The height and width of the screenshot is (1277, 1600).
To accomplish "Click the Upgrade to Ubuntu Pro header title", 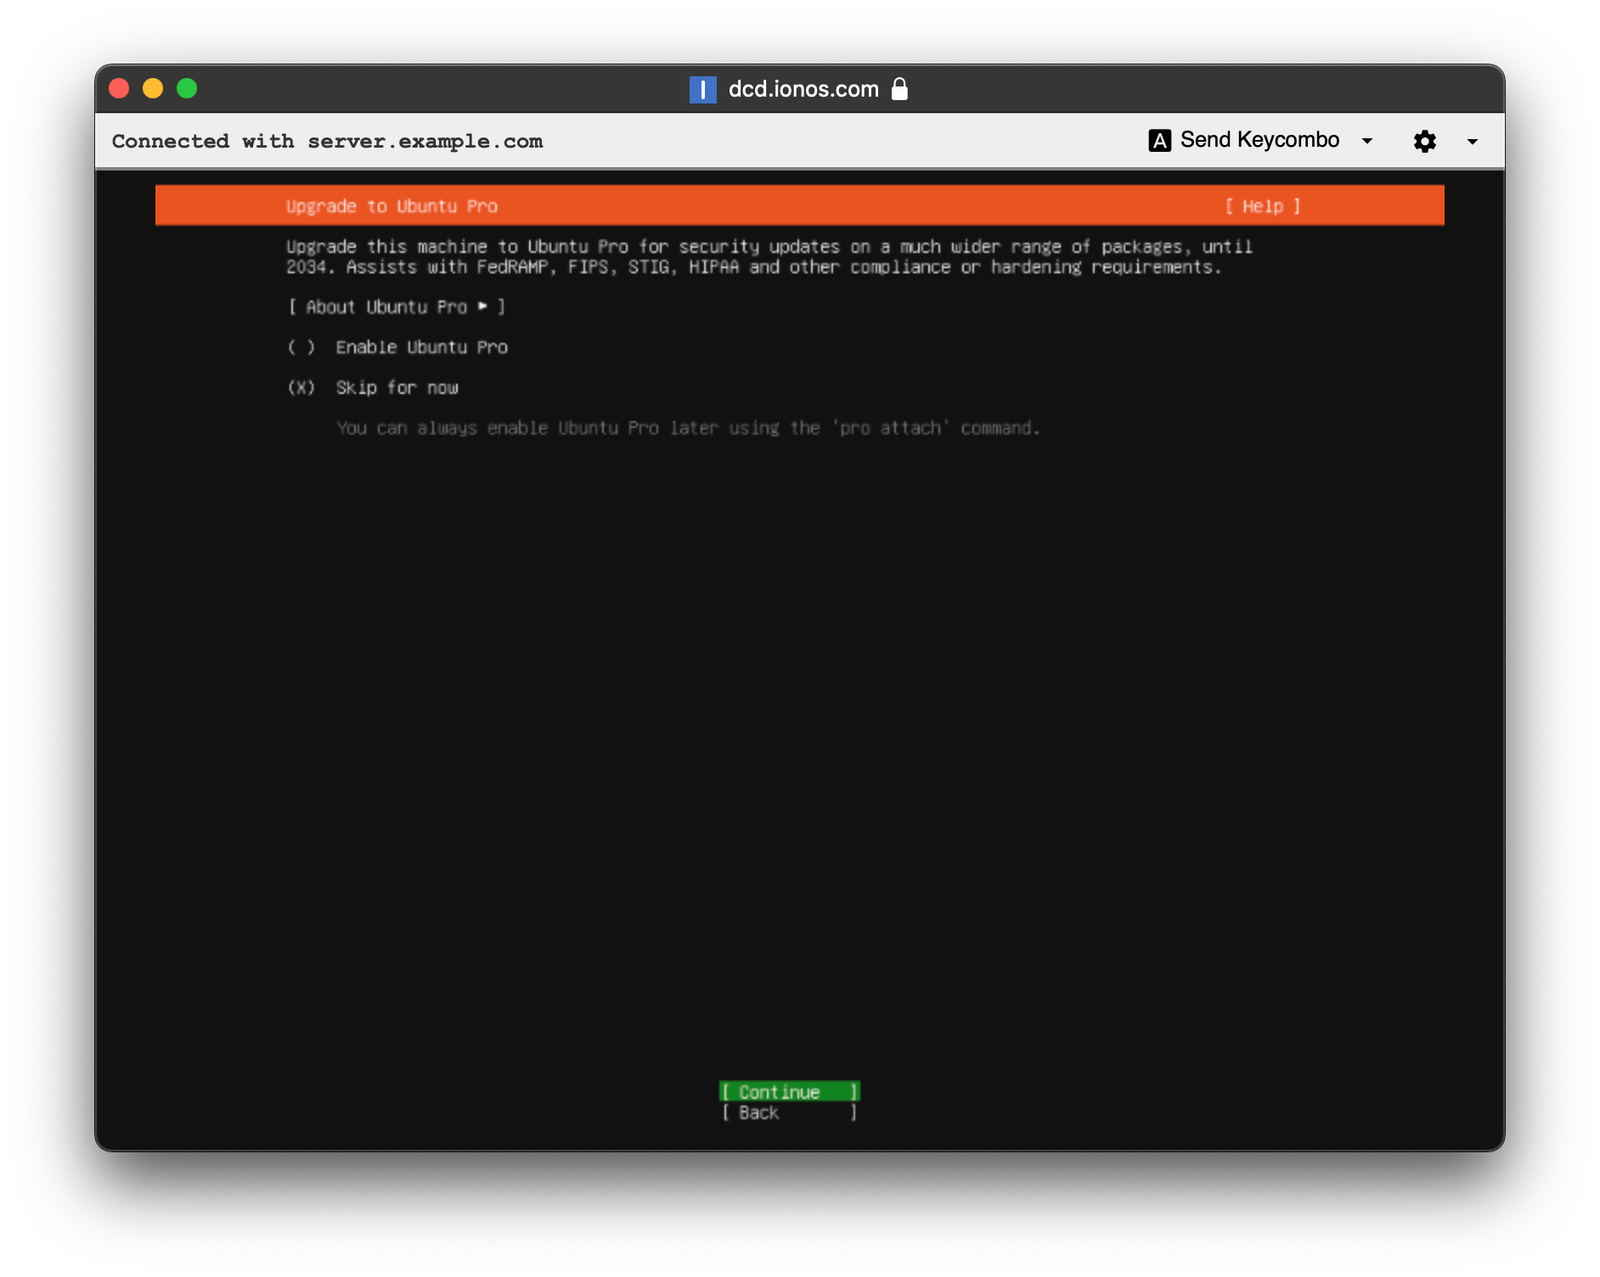I will click(x=392, y=206).
